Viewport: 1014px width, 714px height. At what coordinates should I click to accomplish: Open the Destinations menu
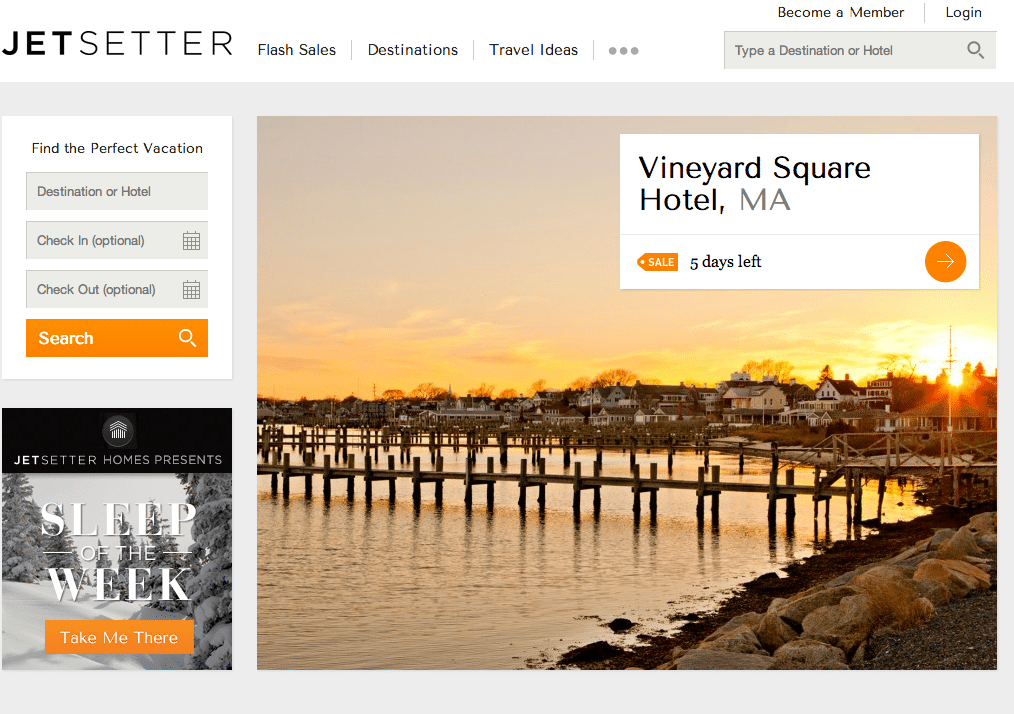click(x=413, y=50)
